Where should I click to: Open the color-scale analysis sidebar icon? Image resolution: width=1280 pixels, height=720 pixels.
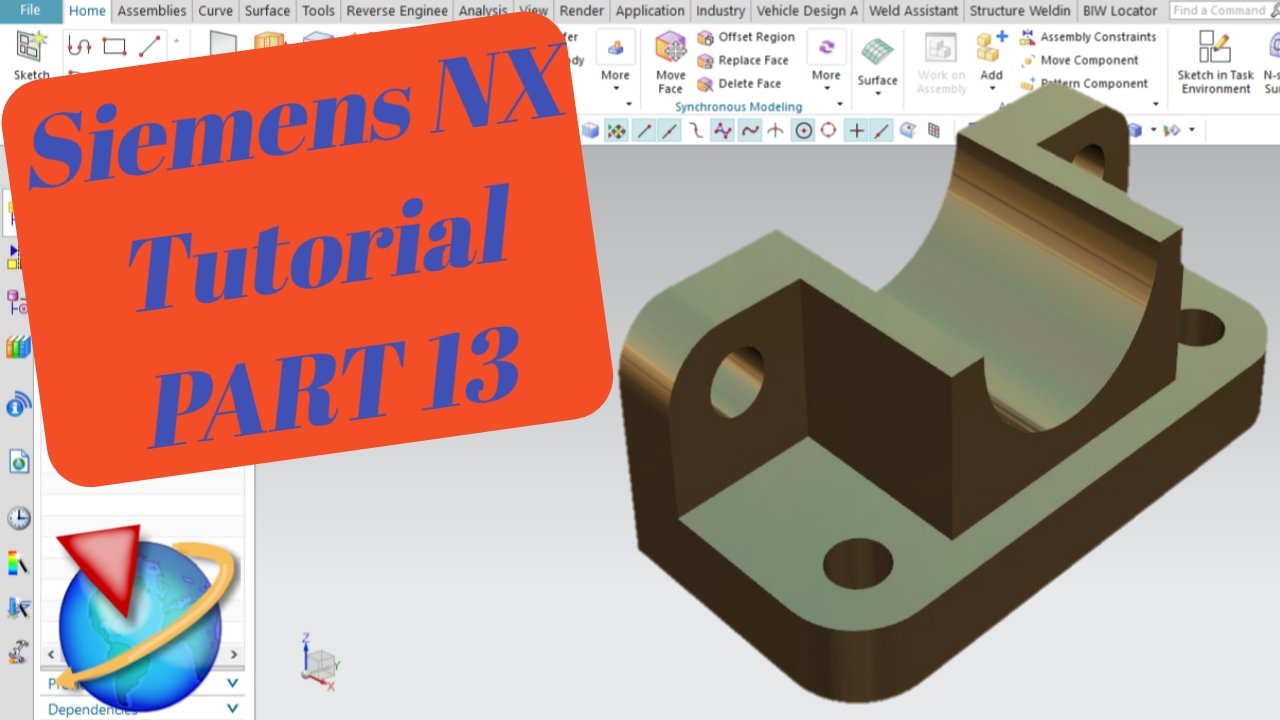[x=18, y=563]
